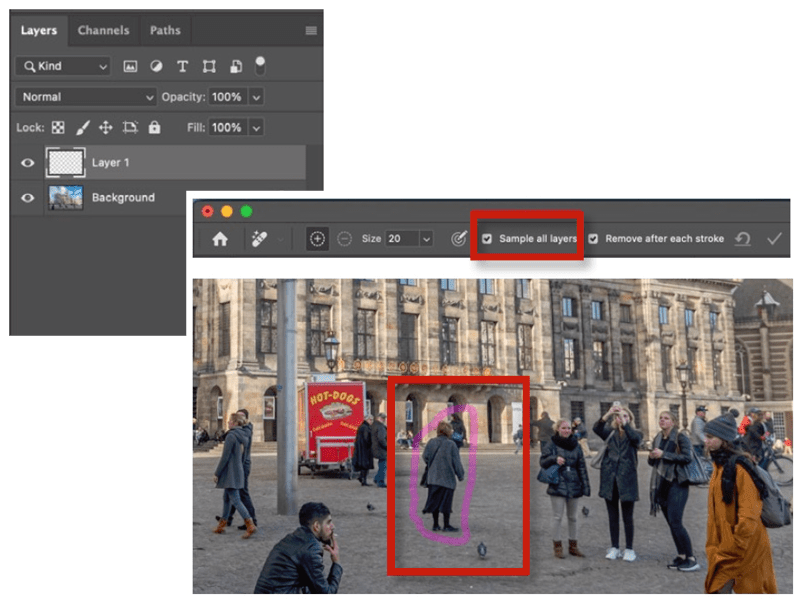Screen dimensions: 800x601
Task: Click the brush Size value field
Action: pos(402,239)
